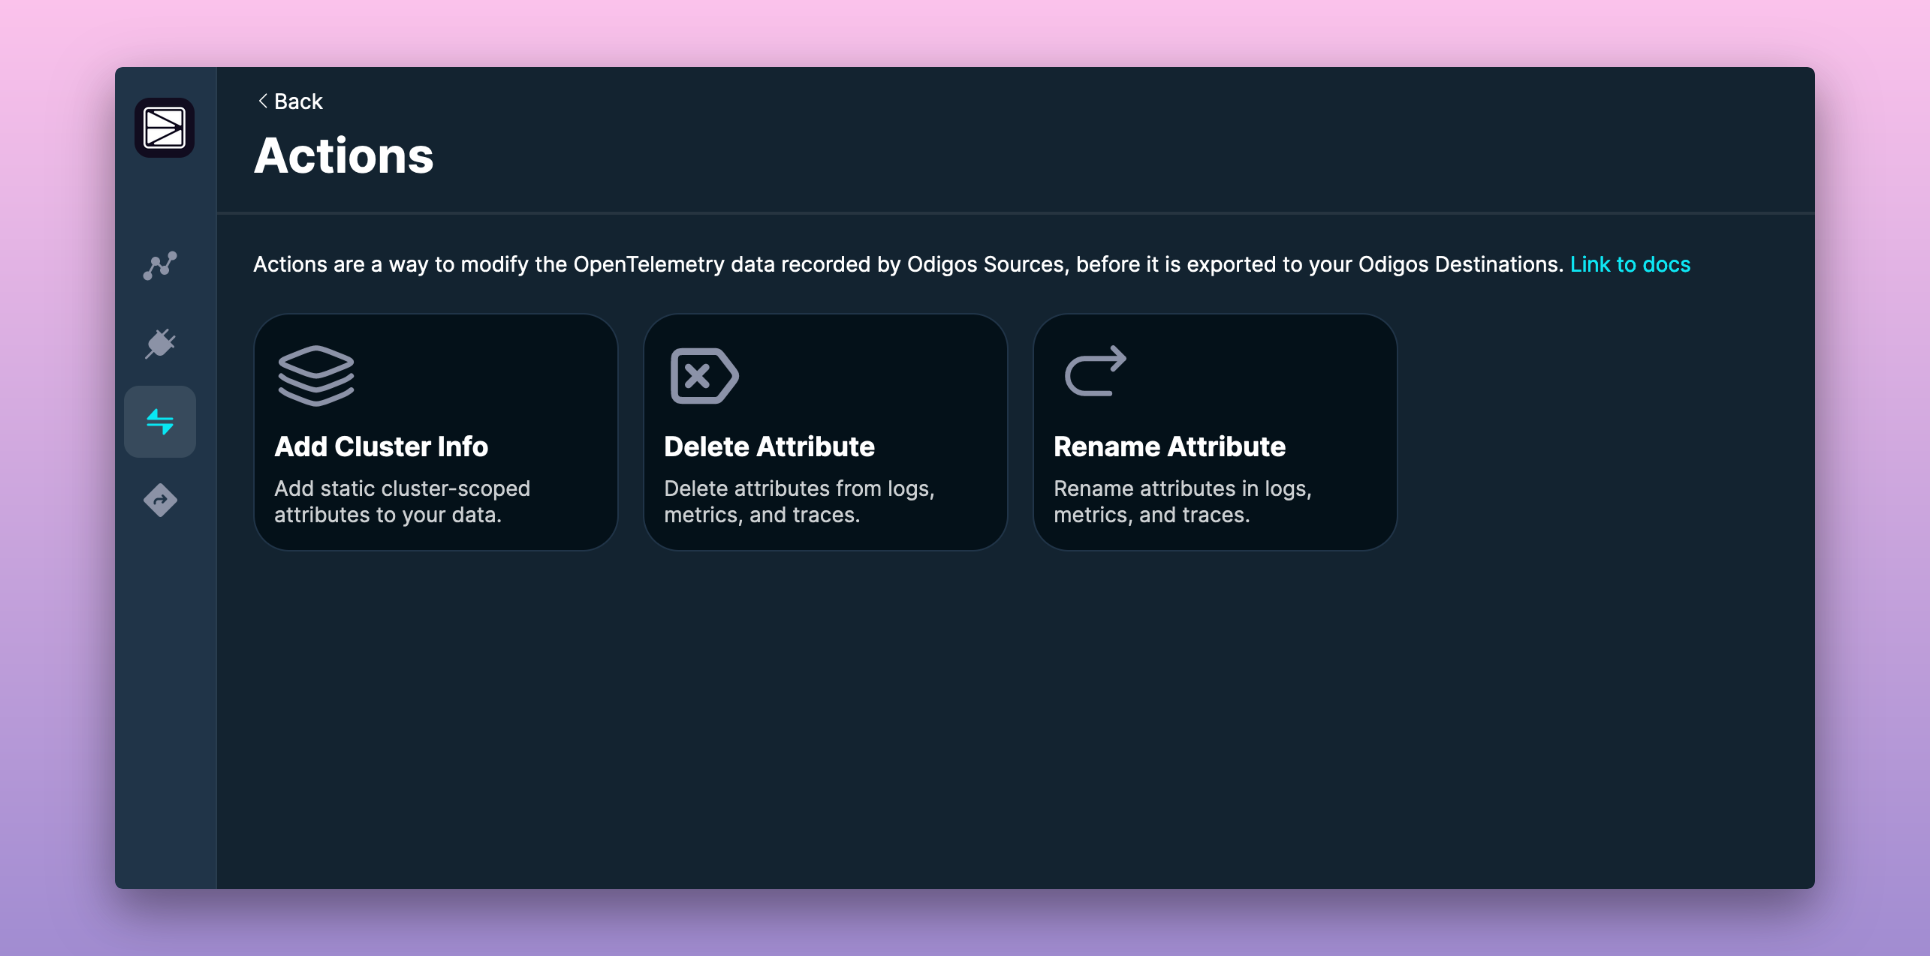Click the X-tag icon on Delete Attribute
The image size is (1930, 956).
[703, 375]
